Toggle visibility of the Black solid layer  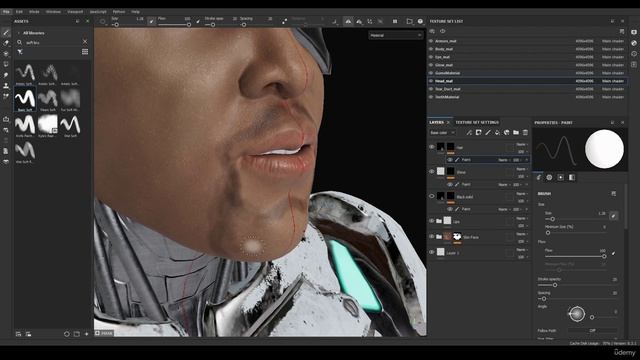(x=432, y=196)
